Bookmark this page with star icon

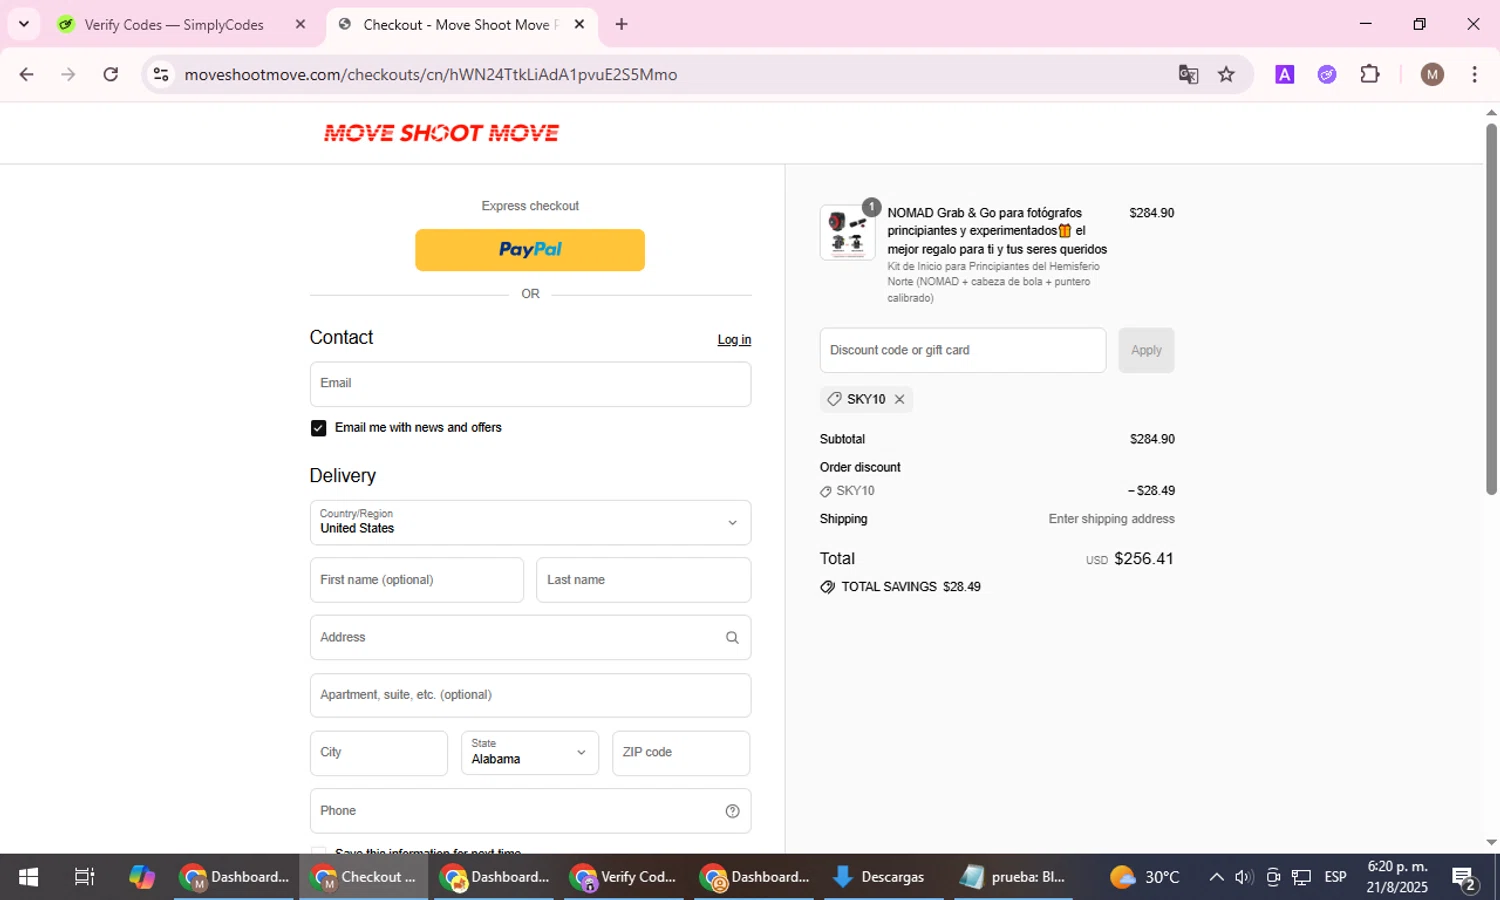[x=1227, y=74]
